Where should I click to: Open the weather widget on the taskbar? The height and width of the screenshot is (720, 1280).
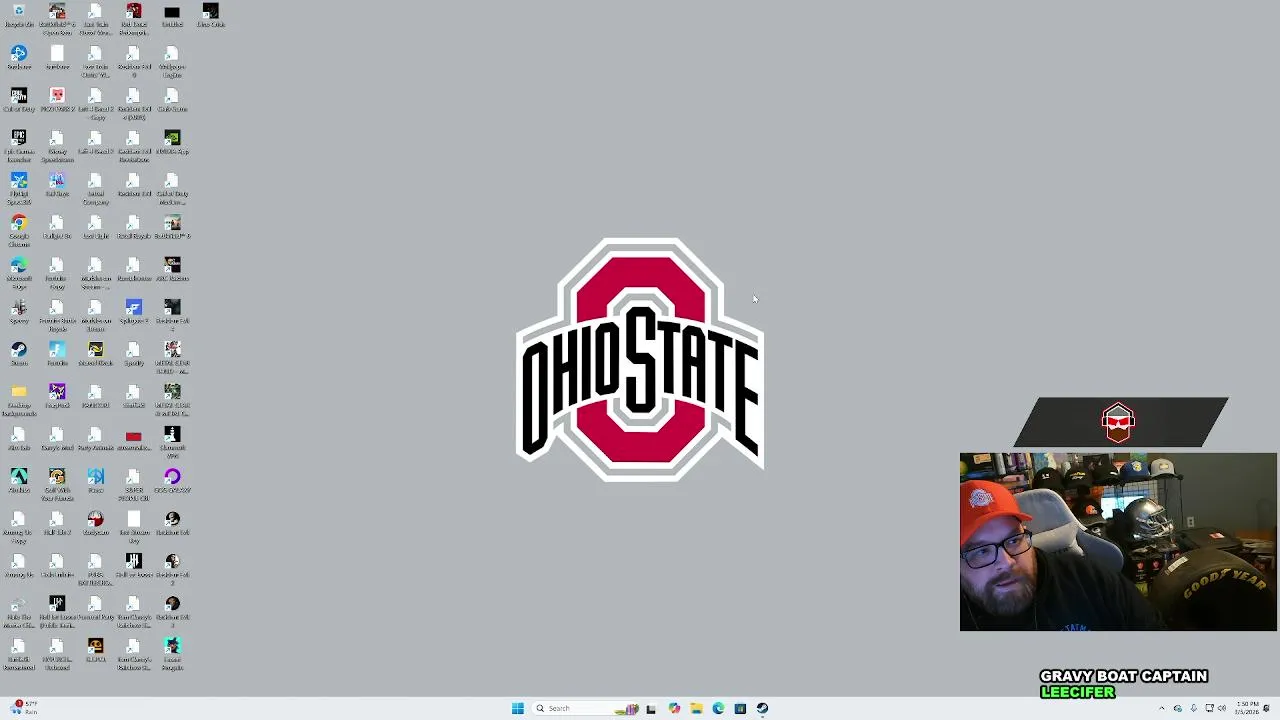tap(26, 708)
